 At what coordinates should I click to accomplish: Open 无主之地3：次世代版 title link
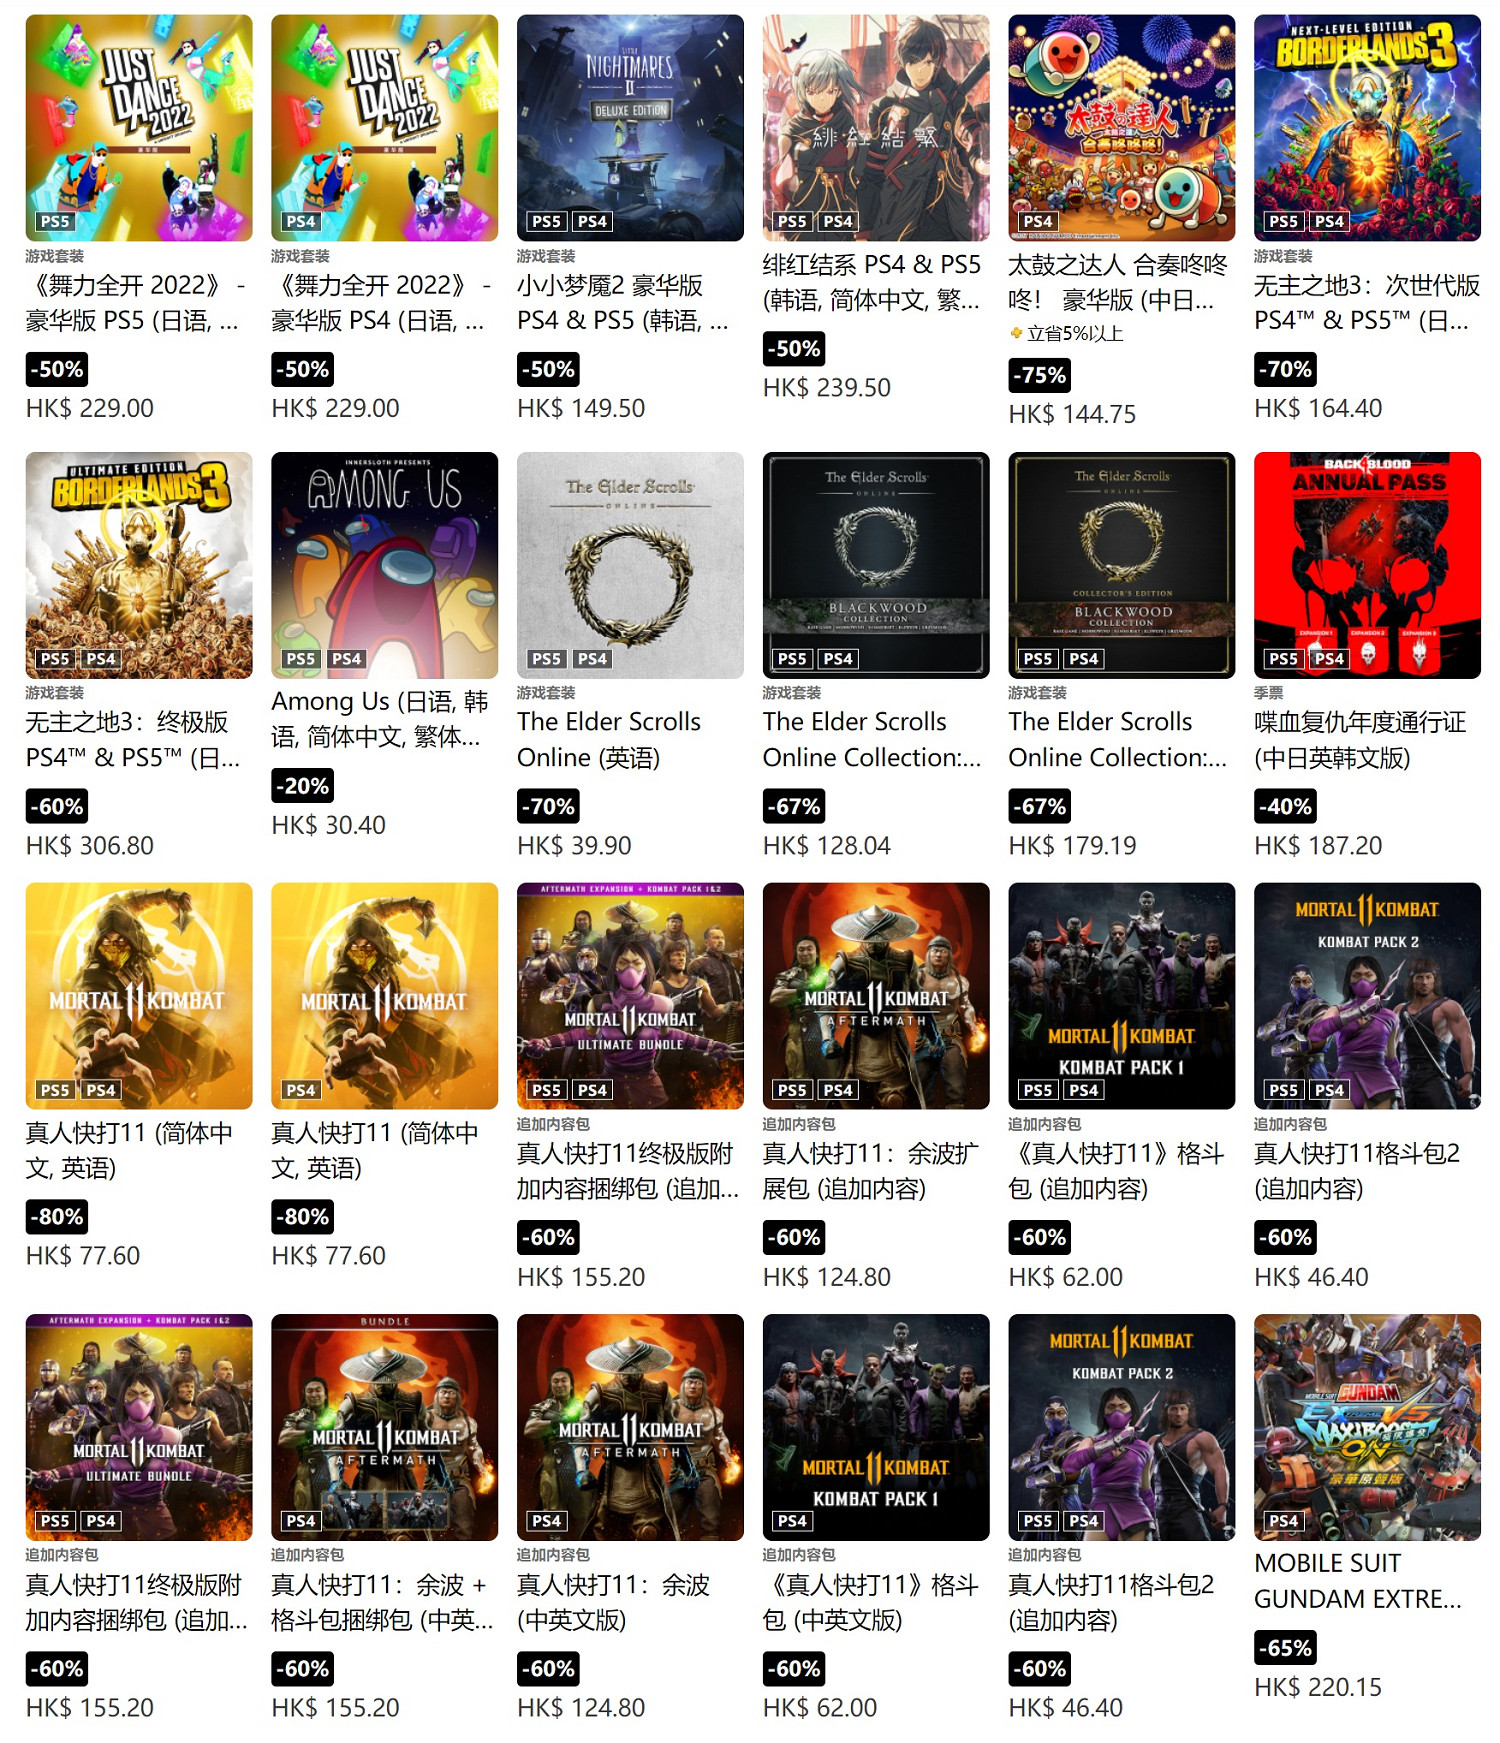click(1366, 303)
